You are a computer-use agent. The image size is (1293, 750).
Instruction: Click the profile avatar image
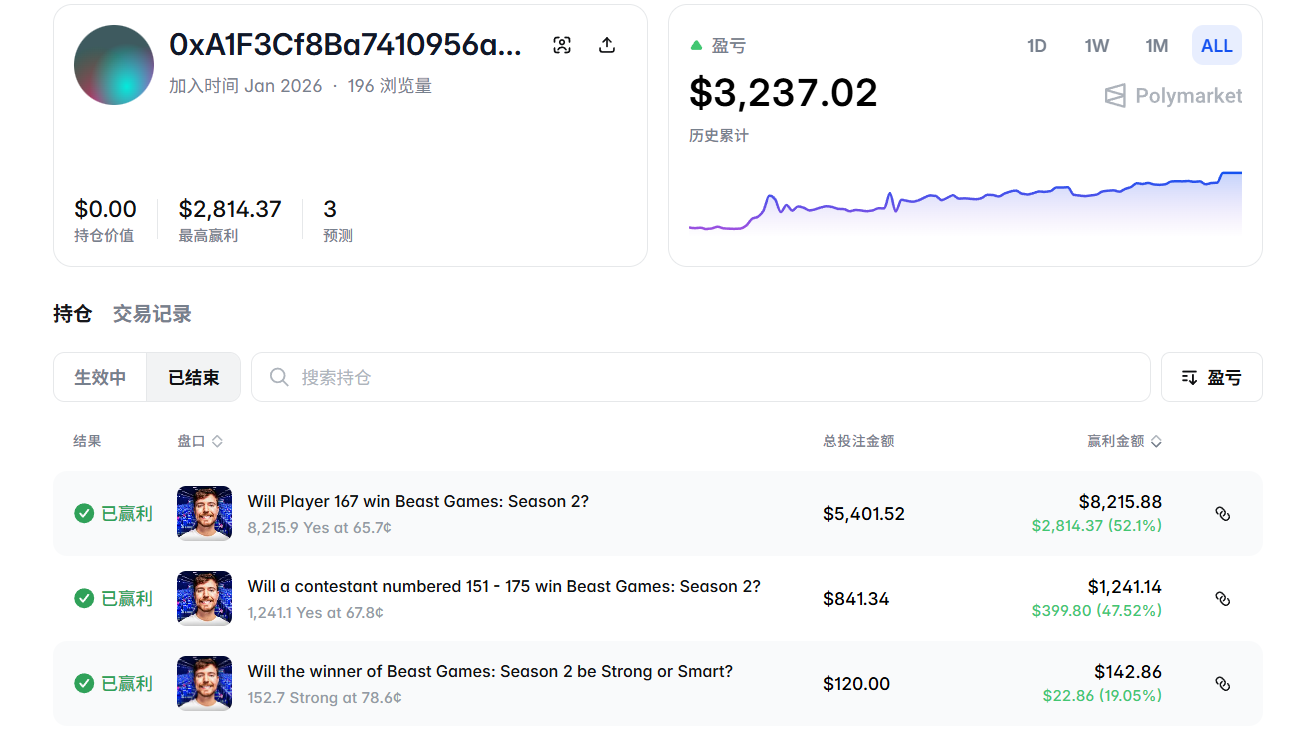[114, 65]
